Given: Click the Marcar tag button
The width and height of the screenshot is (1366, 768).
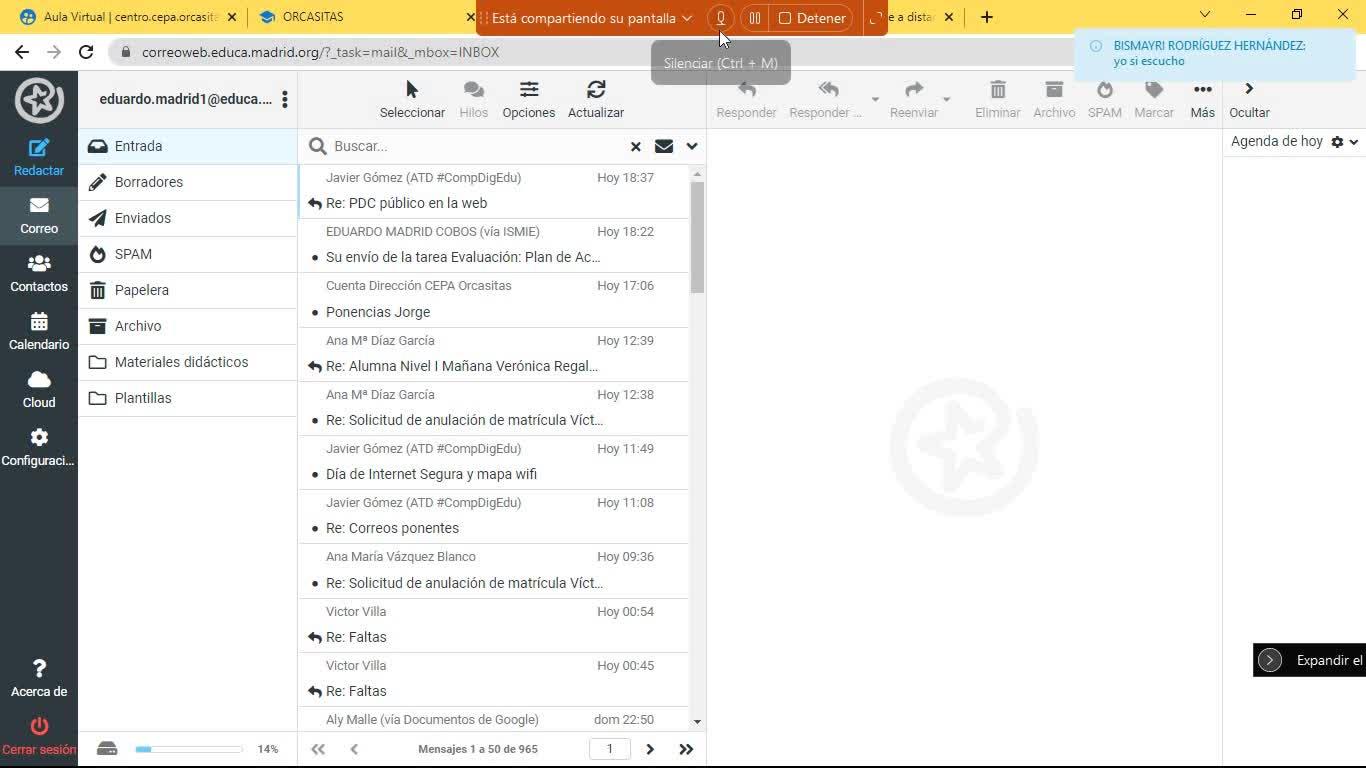Looking at the screenshot, I should coord(1154,99).
